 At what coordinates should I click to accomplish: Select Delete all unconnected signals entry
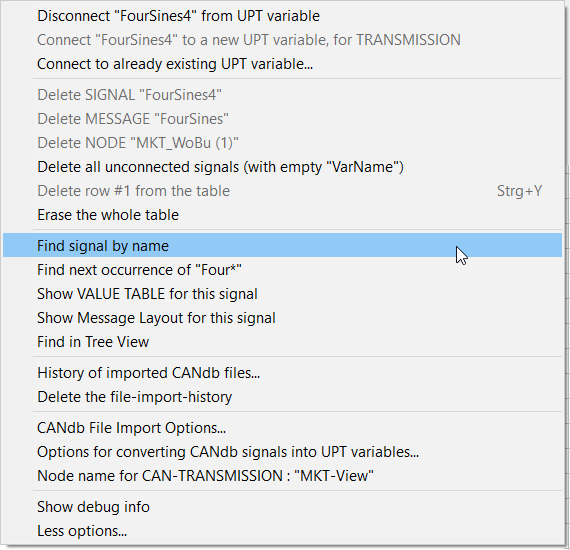click(282, 167)
